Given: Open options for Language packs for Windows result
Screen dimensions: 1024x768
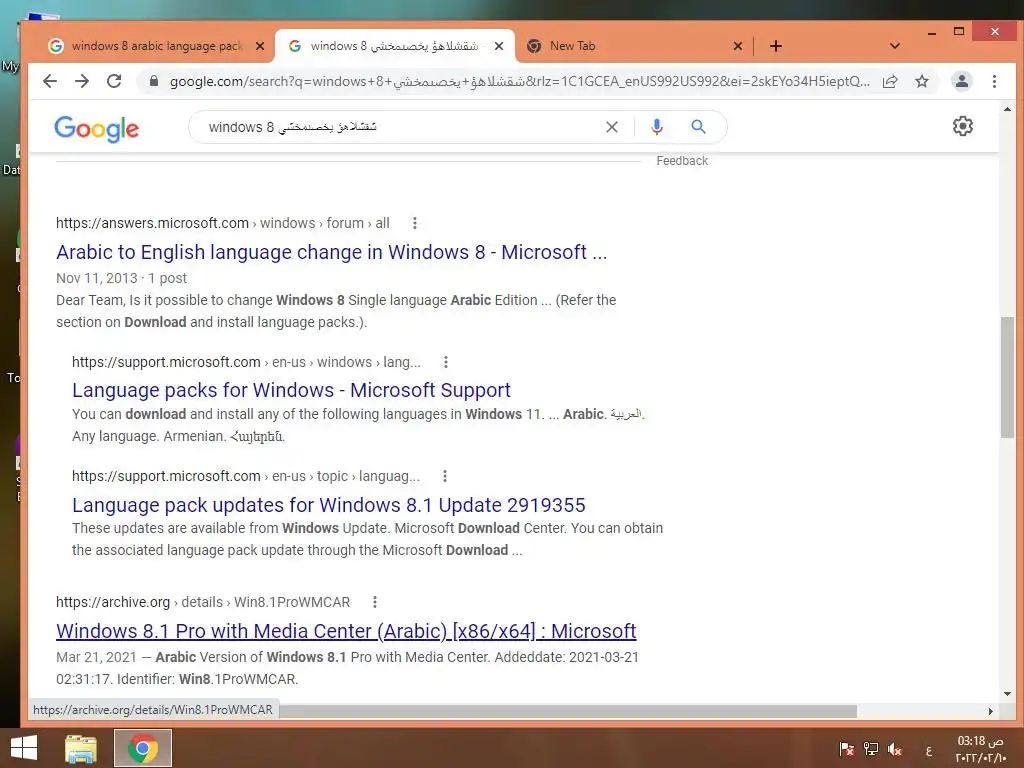Looking at the screenshot, I should [445, 362].
